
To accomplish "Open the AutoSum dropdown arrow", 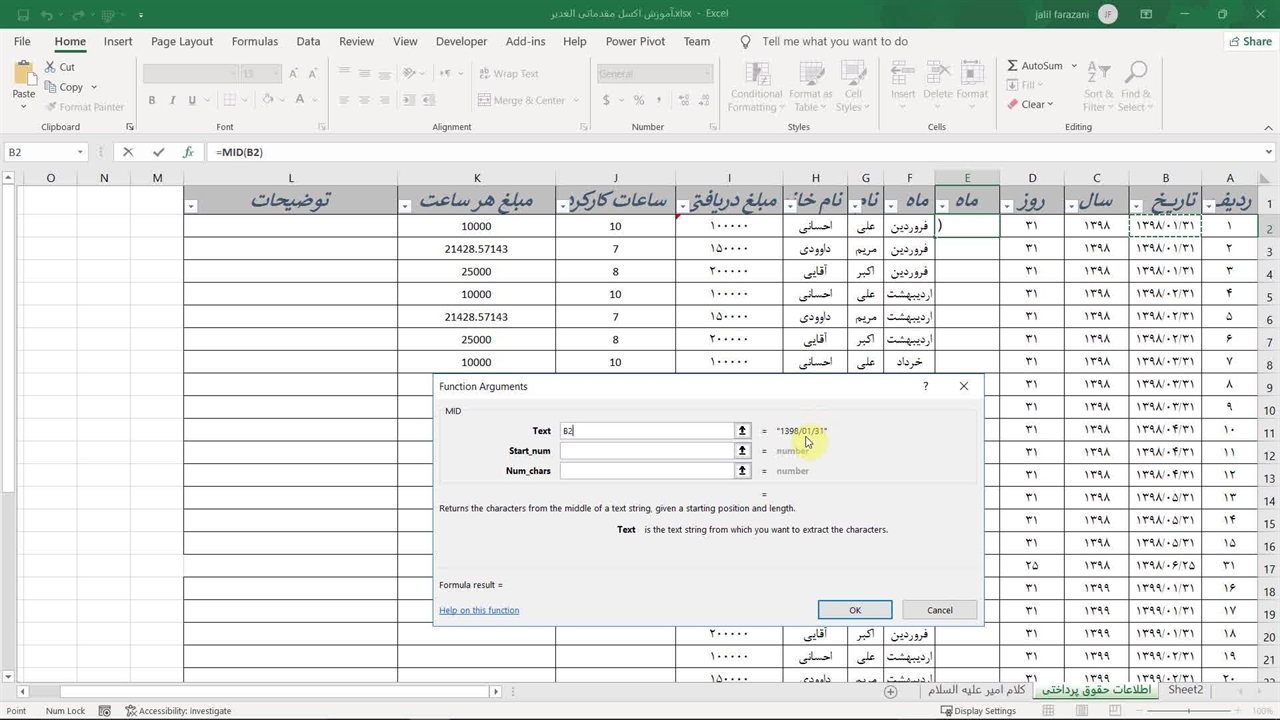I will [x=1075, y=66].
